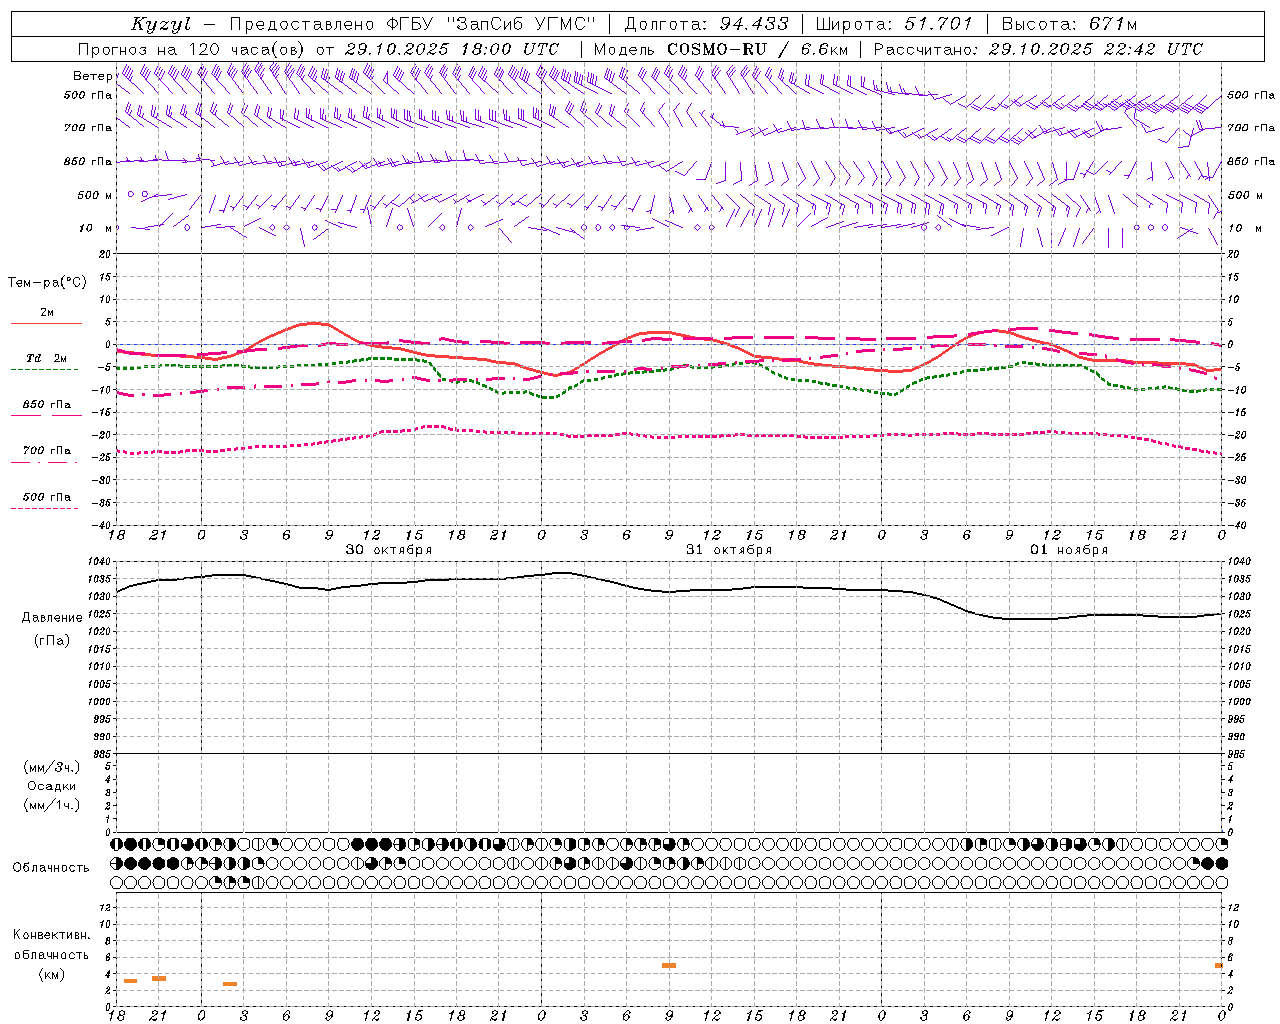Screen dimensions: 1280x1024
Task: Click the "850 гПа" label in the temperature legend
Action: (x=47, y=404)
